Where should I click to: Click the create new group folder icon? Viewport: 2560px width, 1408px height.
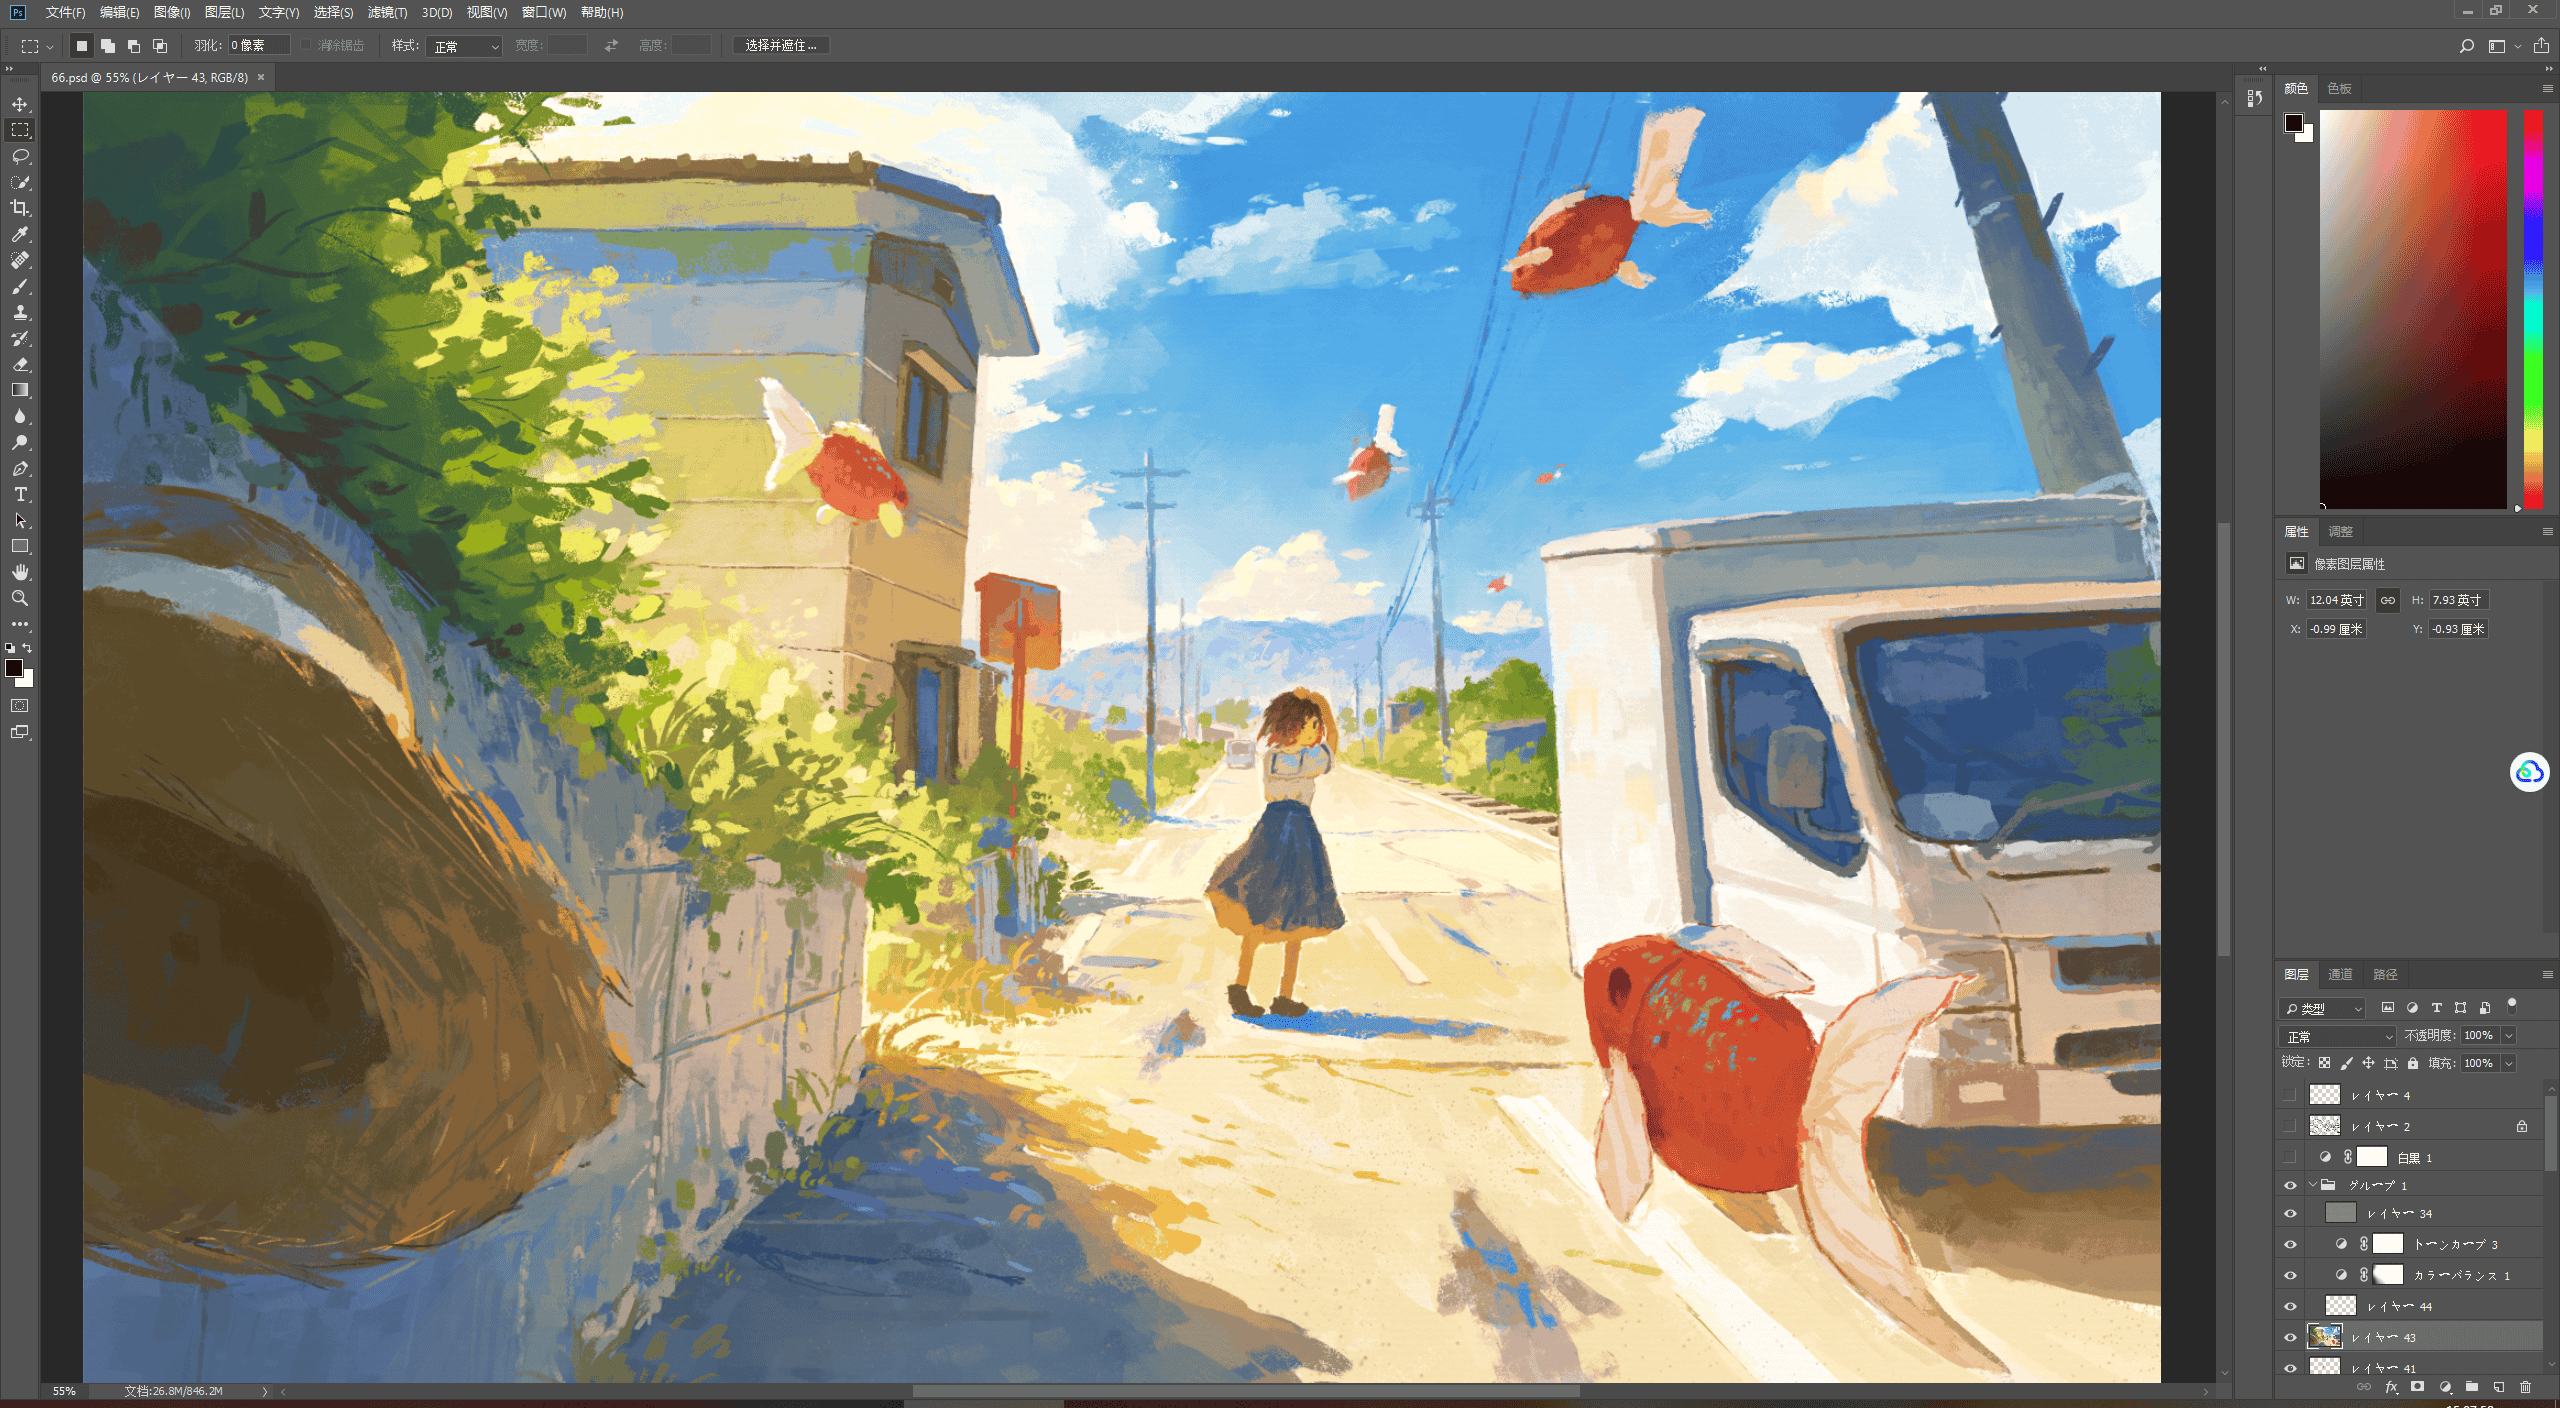(2472, 1387)
